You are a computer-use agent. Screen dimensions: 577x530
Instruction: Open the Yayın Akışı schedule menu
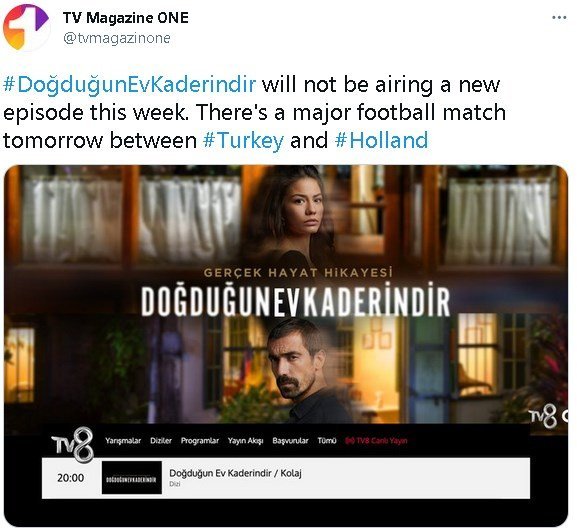(245, 441)
